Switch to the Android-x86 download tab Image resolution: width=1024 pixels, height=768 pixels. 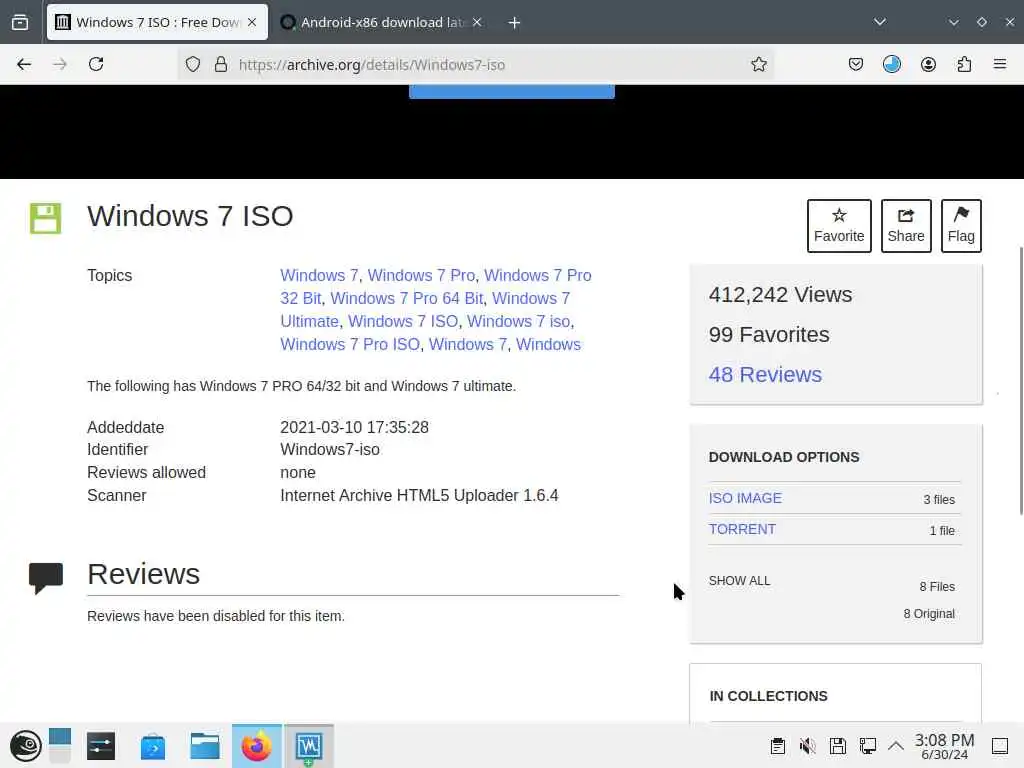382,22
